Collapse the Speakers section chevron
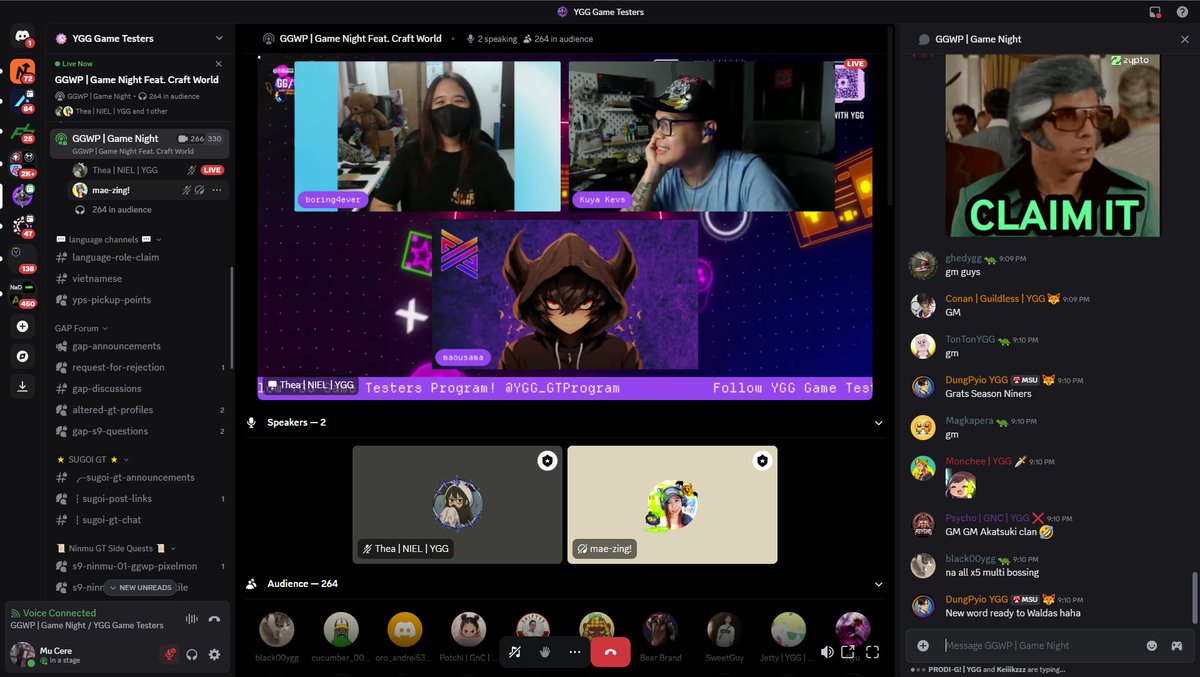 click(x=879, y=423)
